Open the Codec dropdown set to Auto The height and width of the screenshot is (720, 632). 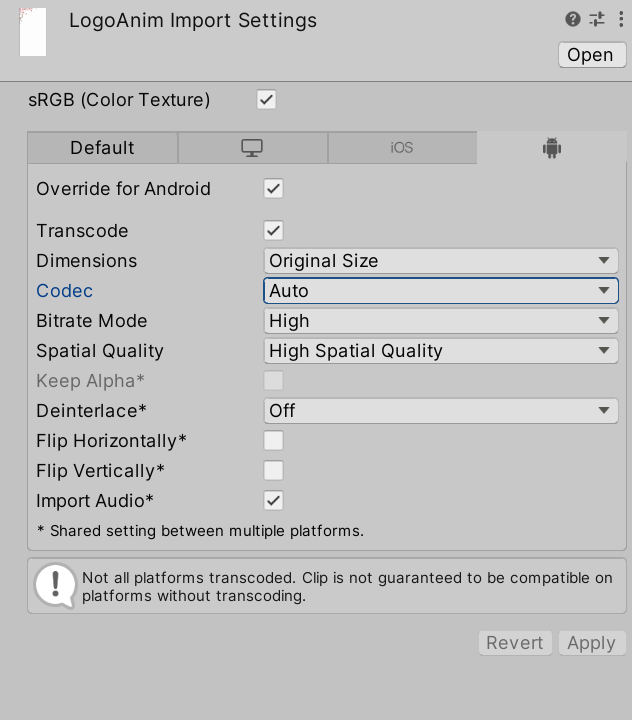[x=441, y=291]
